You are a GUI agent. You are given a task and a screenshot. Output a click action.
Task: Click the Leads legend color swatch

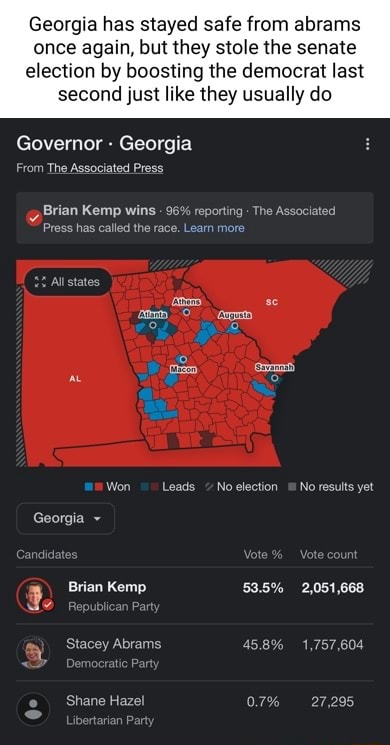pyautogui.click(x=149, y=487)
